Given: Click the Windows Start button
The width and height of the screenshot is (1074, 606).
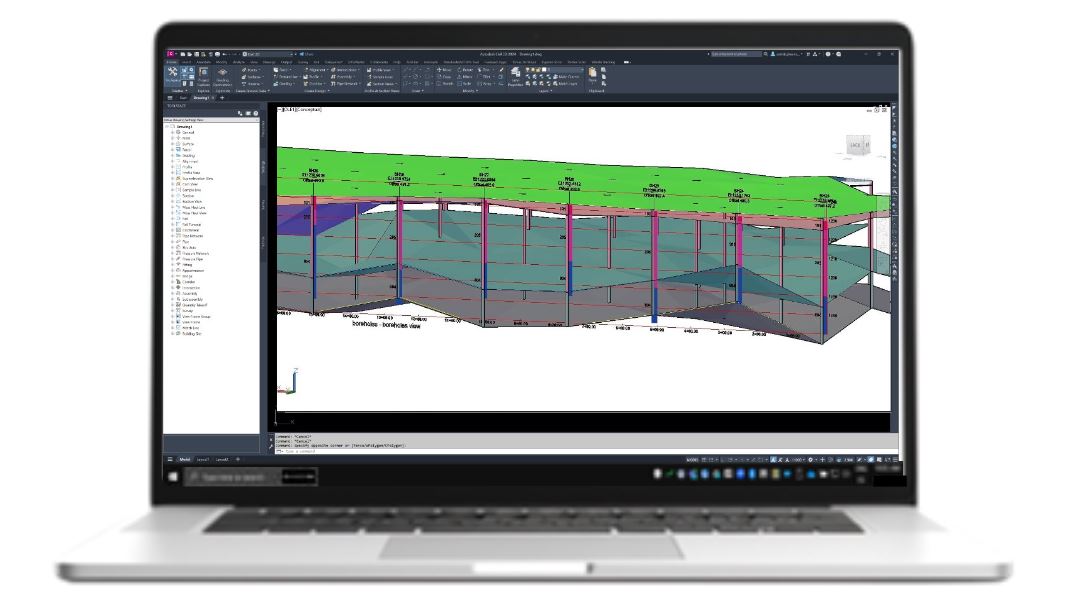Looking at the screenshot, I should click(x=173, y=478).
